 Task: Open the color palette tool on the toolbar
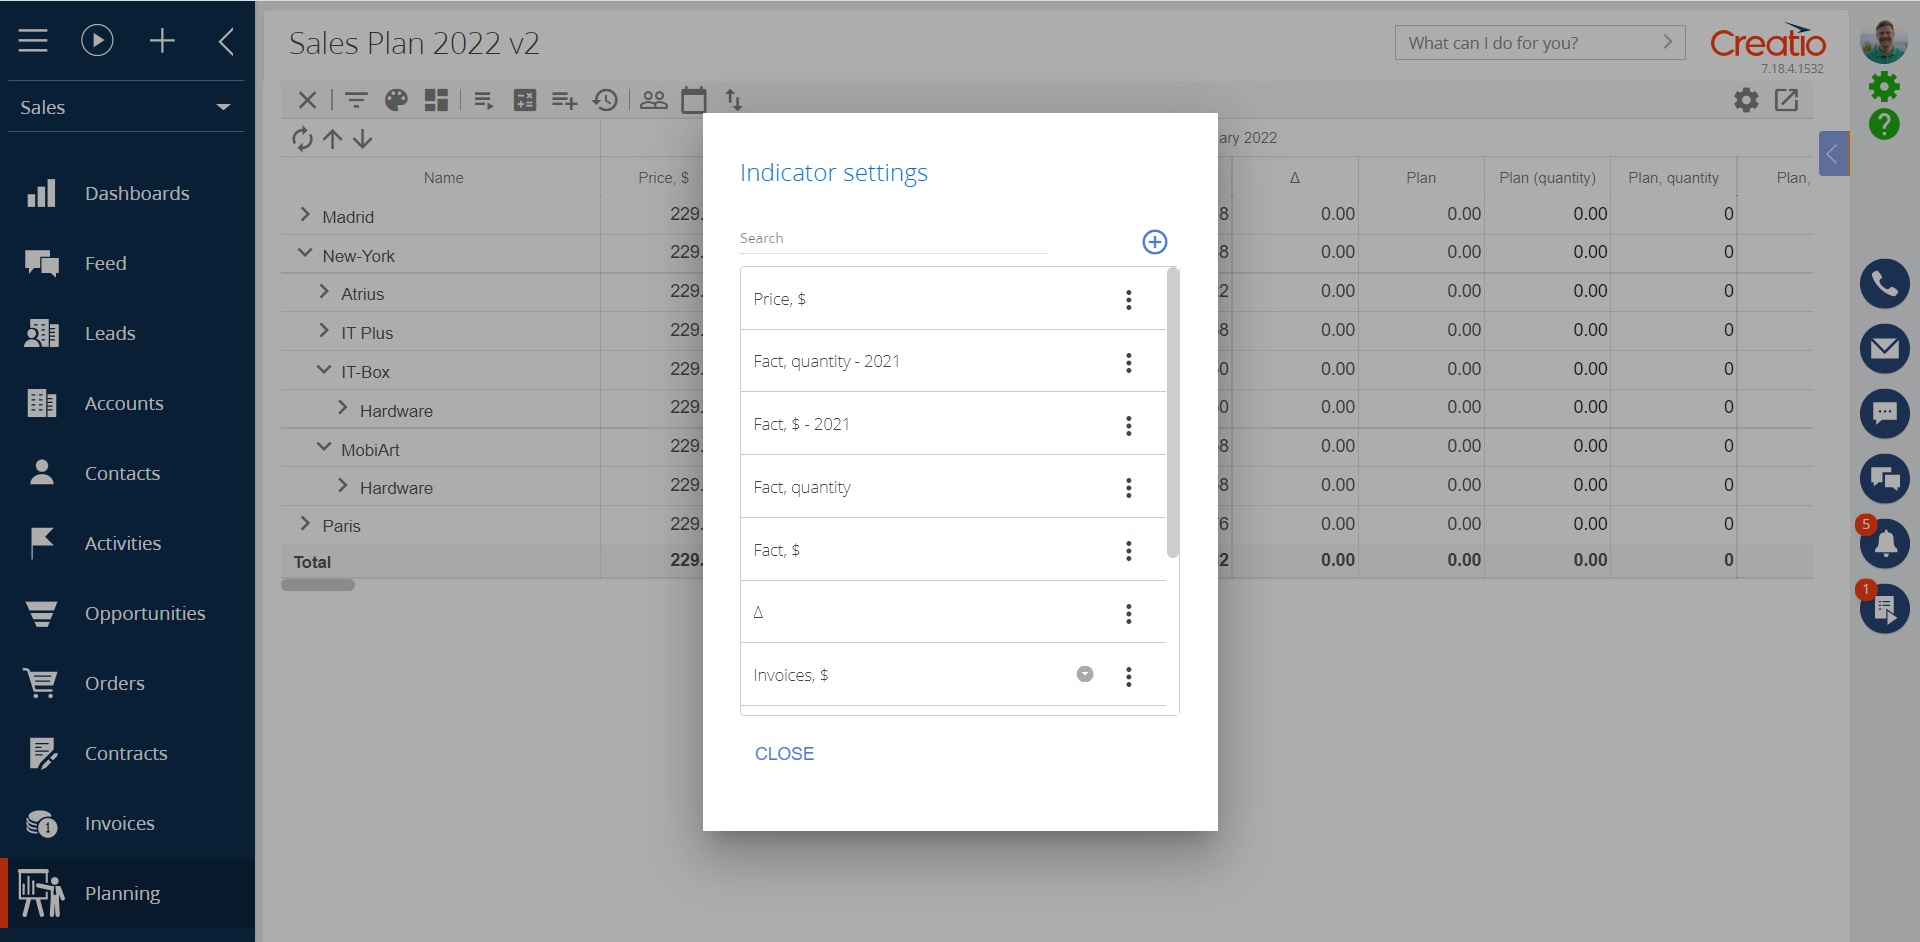(396, 100)
